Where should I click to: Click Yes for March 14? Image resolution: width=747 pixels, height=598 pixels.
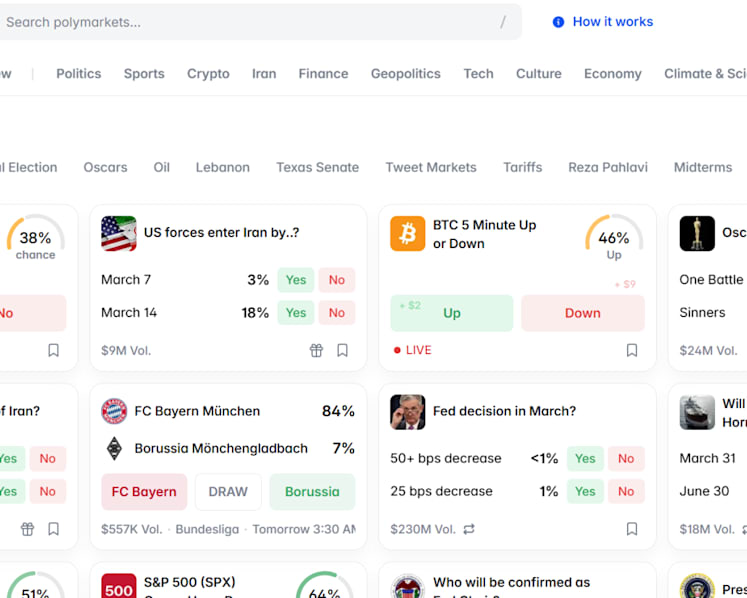[296, 313]
